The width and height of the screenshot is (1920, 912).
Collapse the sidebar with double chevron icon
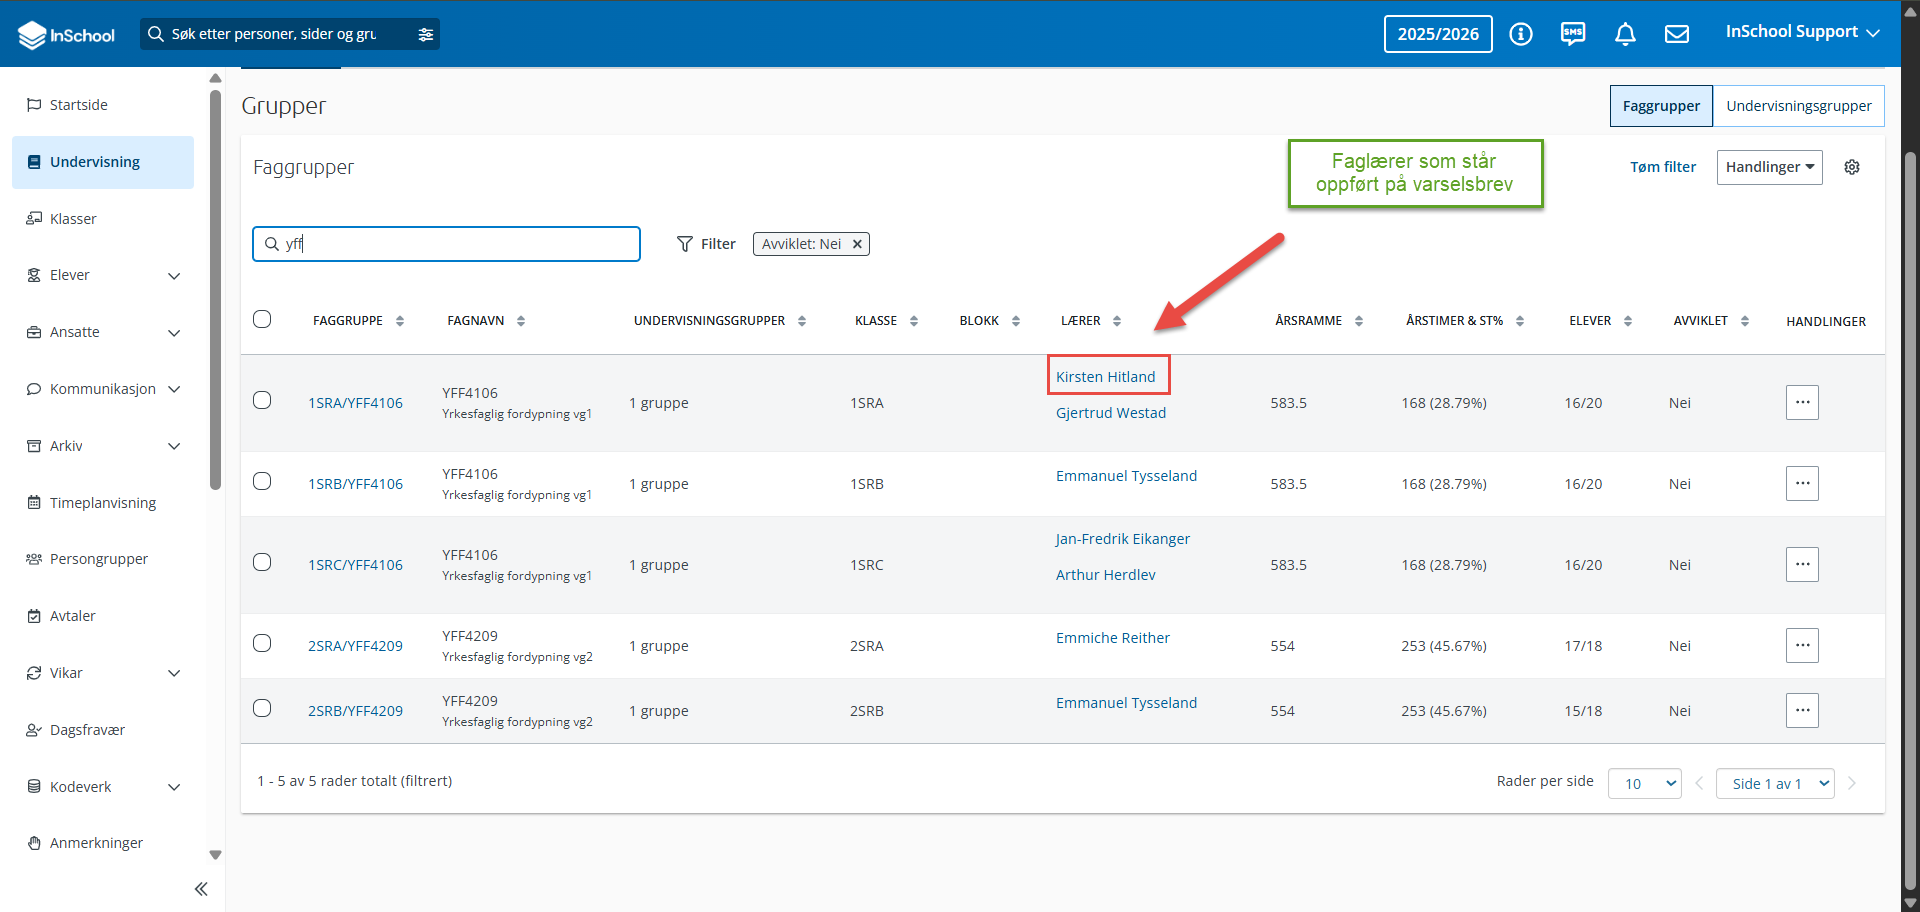201,889
